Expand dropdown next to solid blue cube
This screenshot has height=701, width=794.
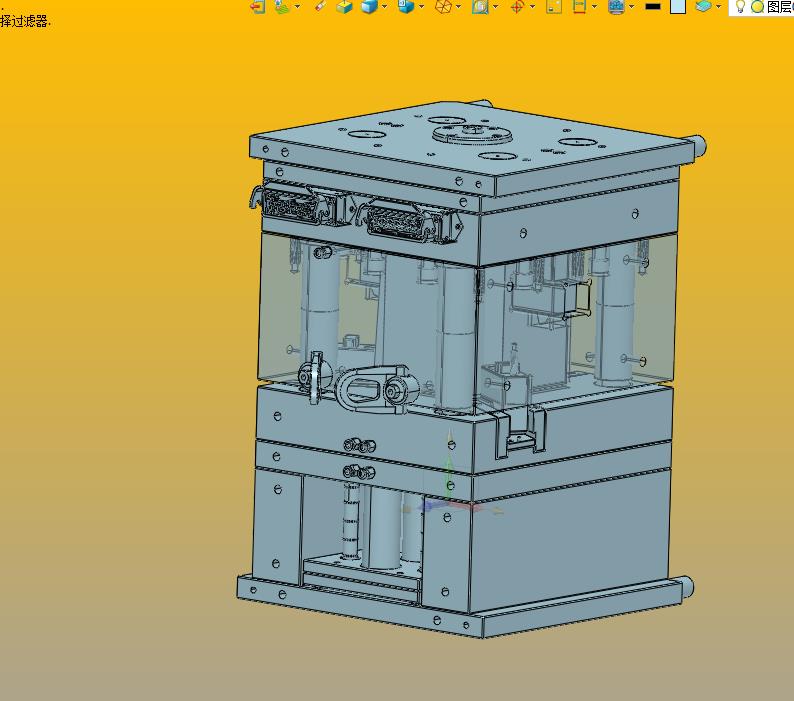[x=384, y=7]
